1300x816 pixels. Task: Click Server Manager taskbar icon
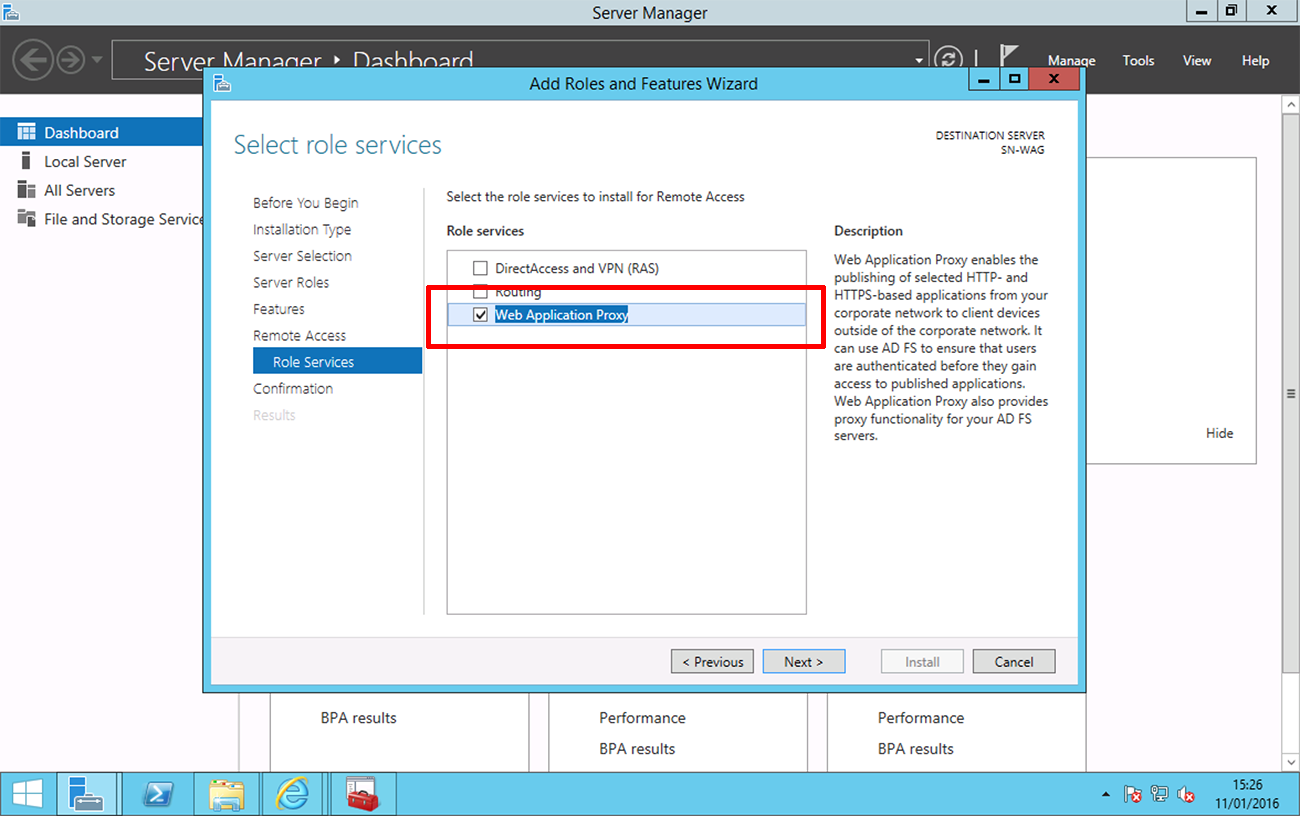[x=87, y=795]
